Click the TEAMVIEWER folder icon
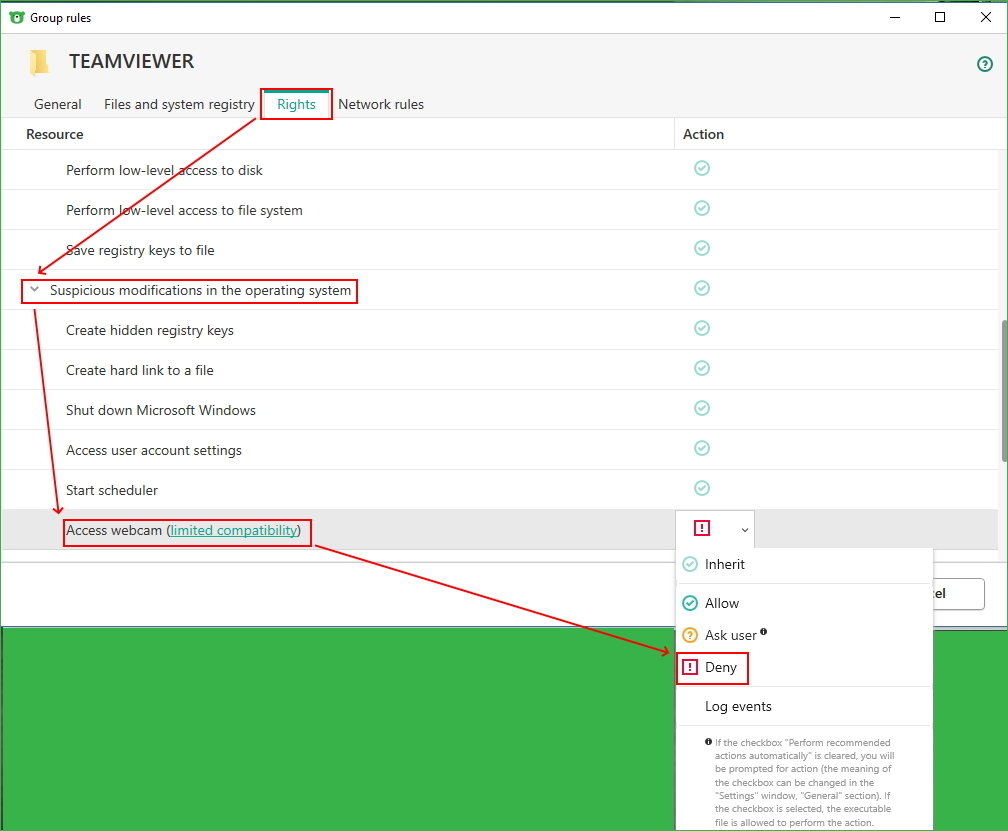The image size is (1008, 831). pyautogui.click(x=39, y=62)
